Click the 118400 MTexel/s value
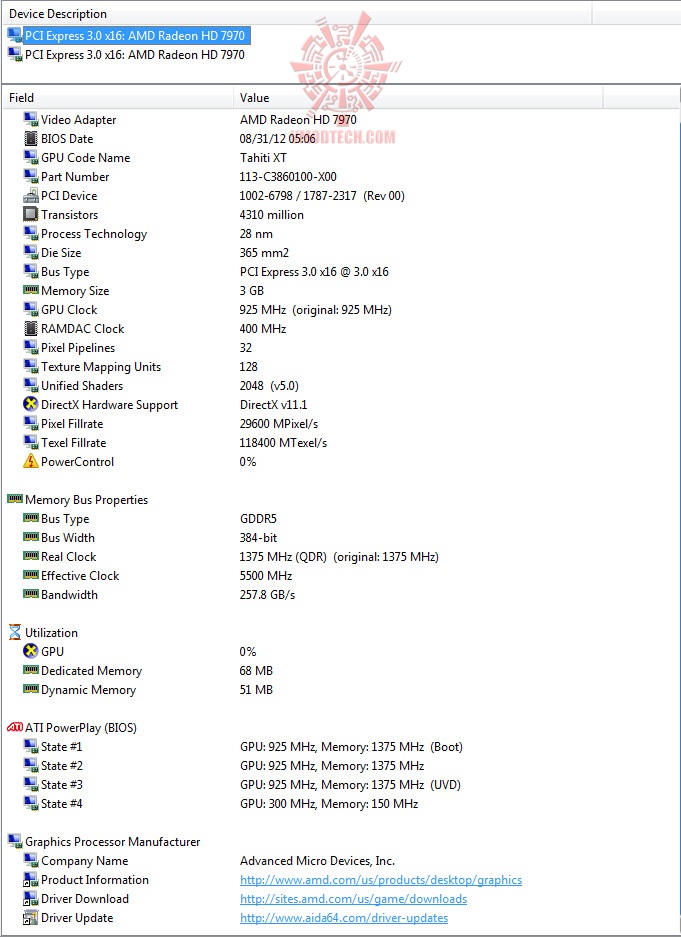 [x=284, y=443]
